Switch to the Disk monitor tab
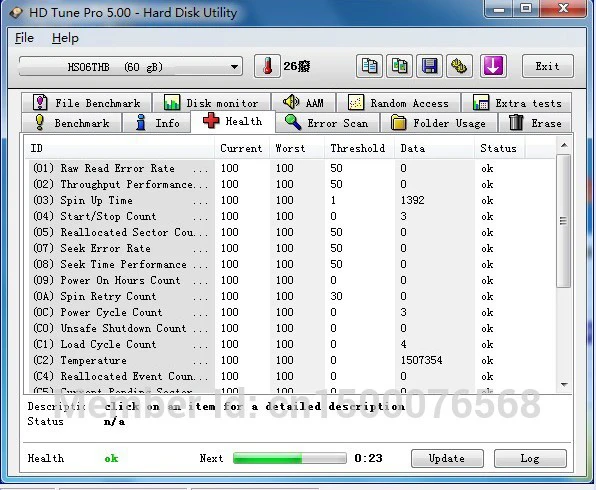Image resolution: width=596 pixels, height=490 pixels. pos(211,103)
